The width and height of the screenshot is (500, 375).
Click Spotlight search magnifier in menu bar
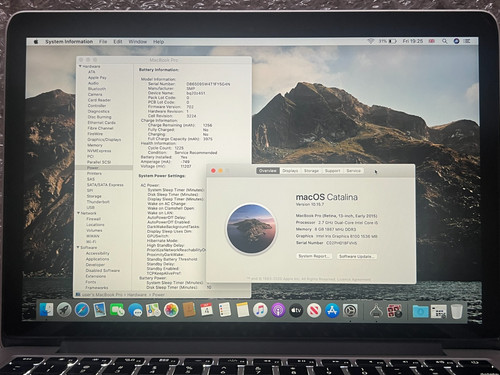[445, 41]
